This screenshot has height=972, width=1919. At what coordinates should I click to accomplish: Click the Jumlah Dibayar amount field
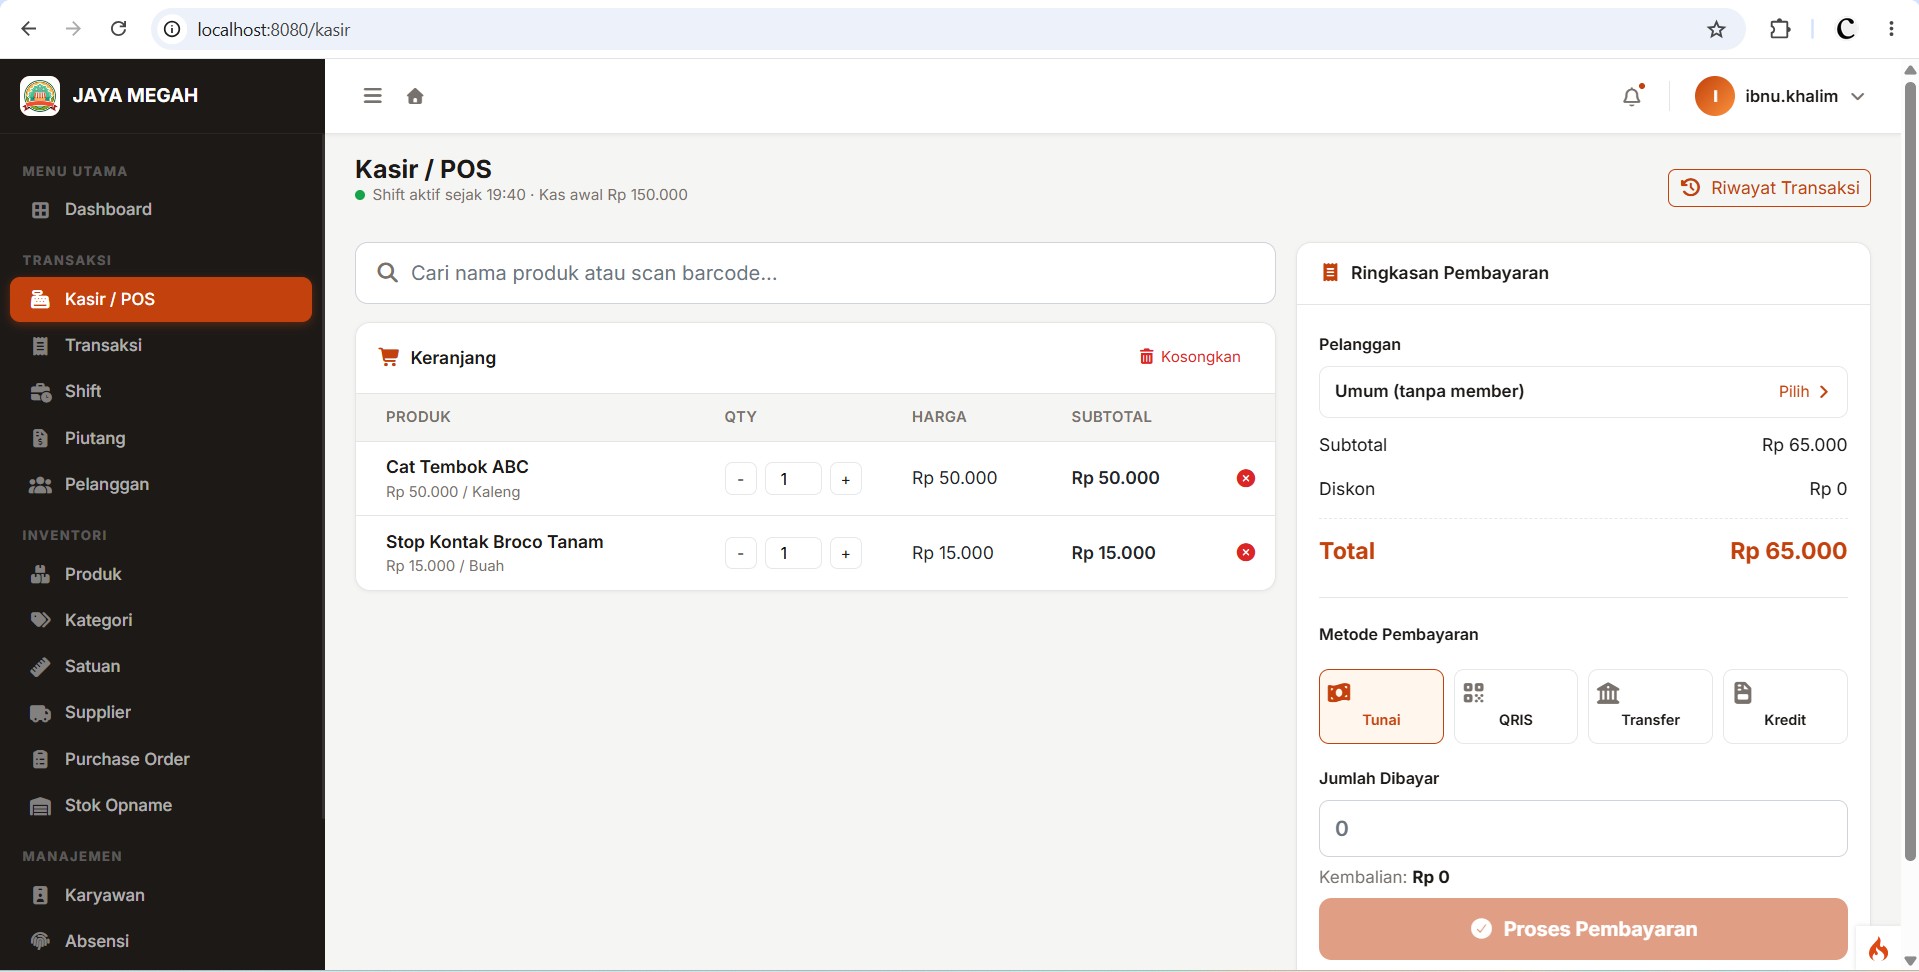pos(1583,828)
